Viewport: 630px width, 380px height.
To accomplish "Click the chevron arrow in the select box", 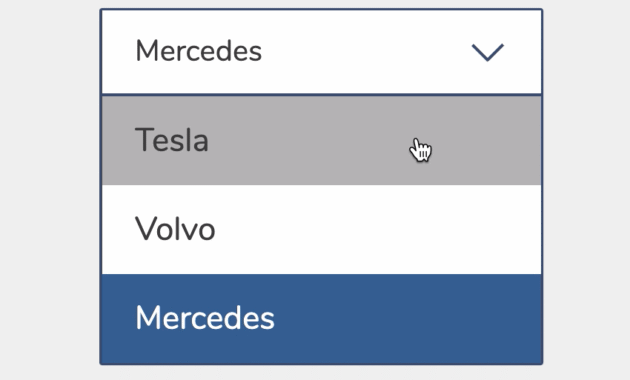I will click(487, 52).
